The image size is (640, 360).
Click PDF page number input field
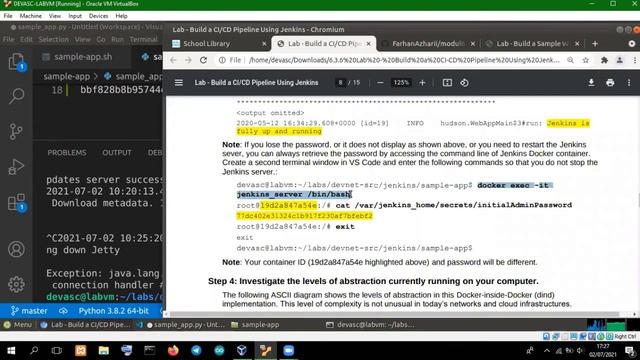tap(340, 82)
